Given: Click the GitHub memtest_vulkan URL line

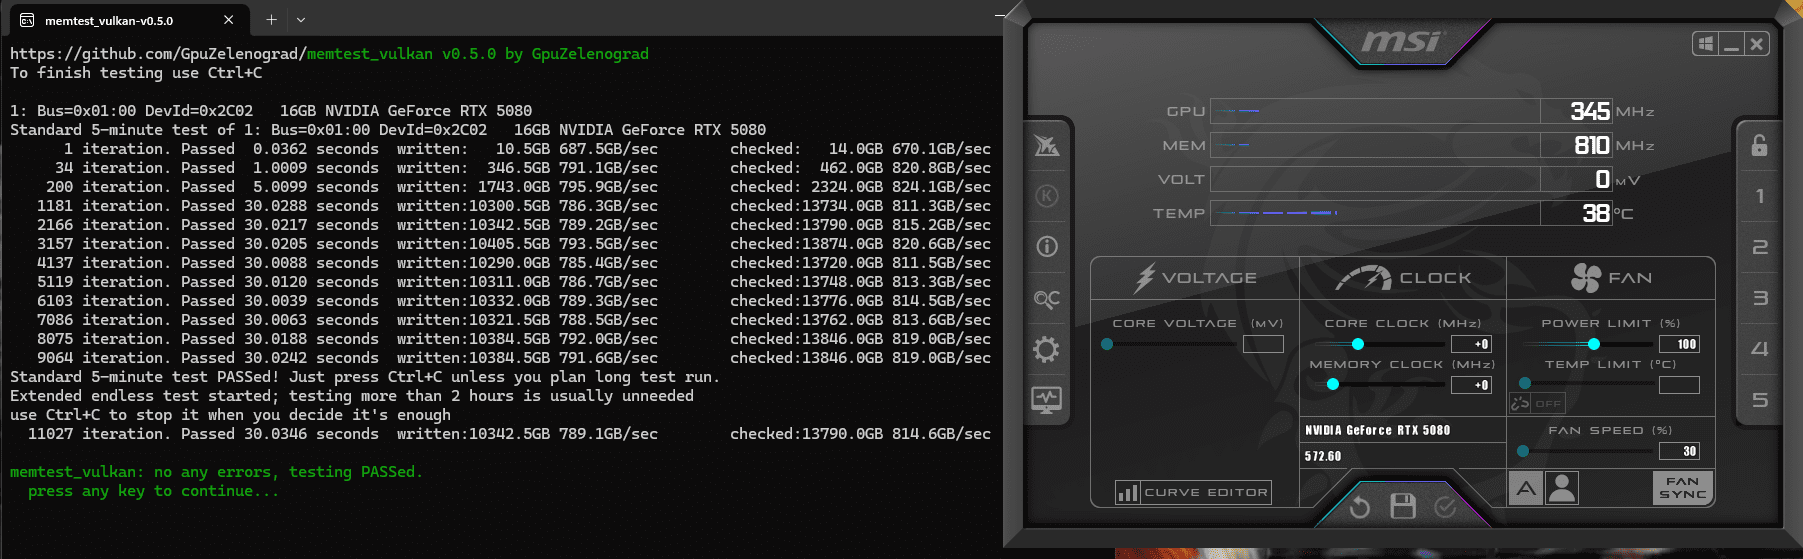Looking at the screenshot, I should tap(329, 54).
